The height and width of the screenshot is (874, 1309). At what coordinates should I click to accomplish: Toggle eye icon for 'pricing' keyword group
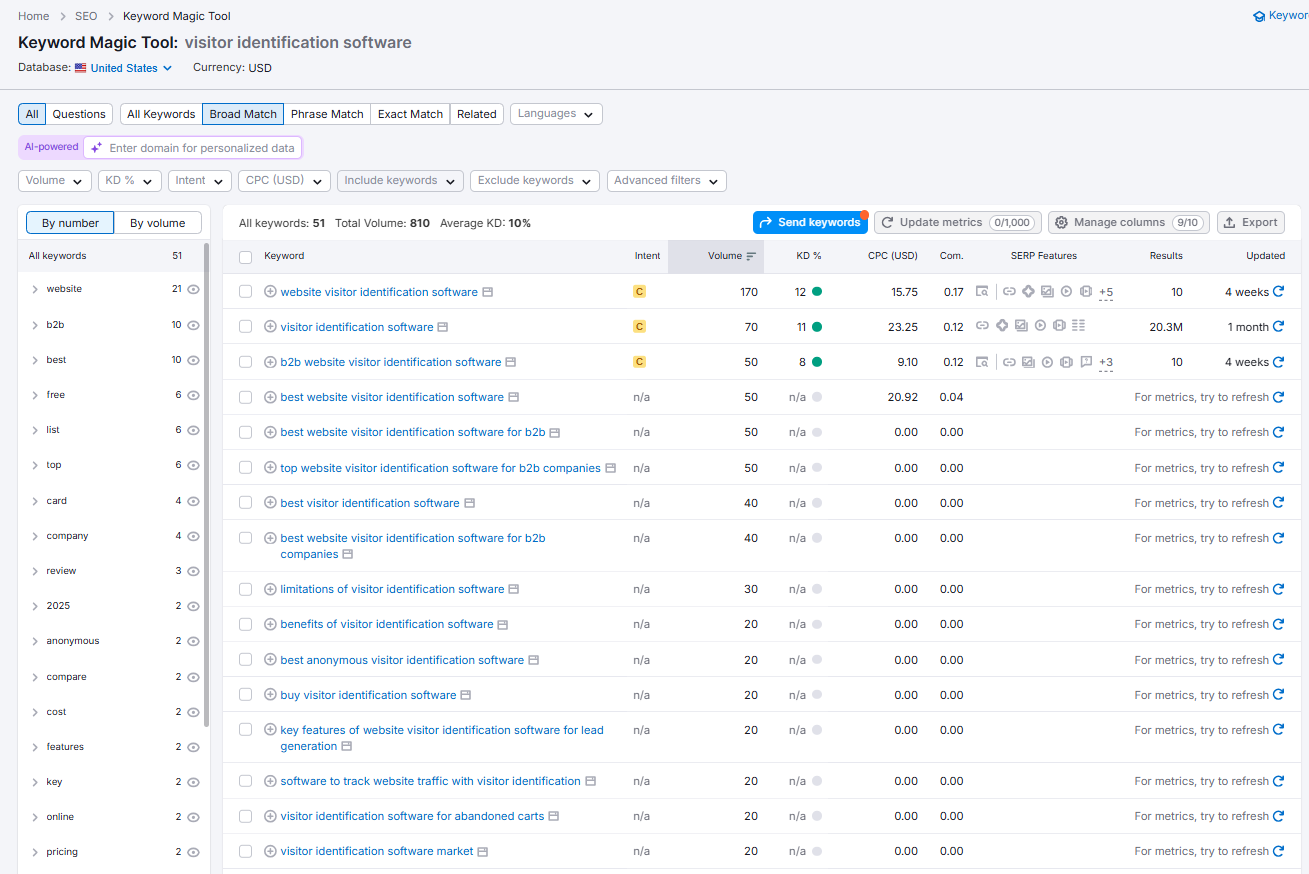tap(194, 852)
